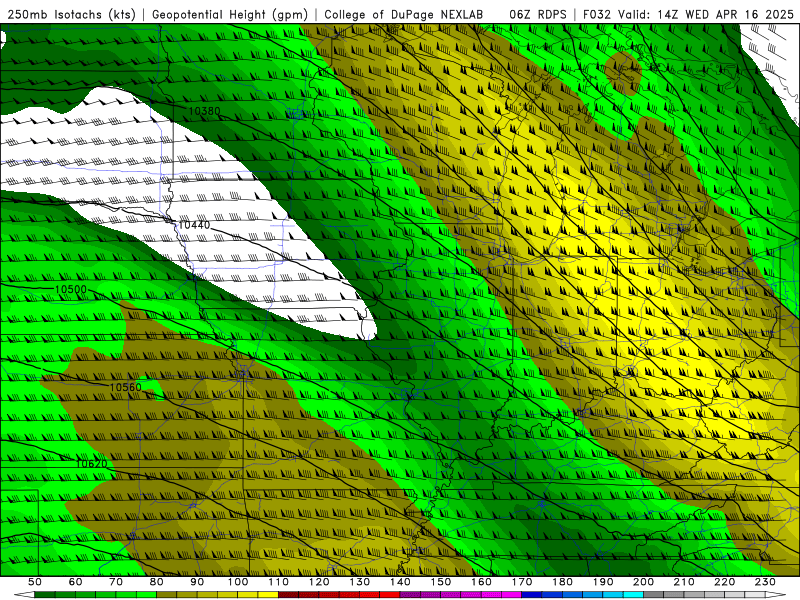Click the 110 value on the color scale
800x600 pixels.
(x=279, y=582)
